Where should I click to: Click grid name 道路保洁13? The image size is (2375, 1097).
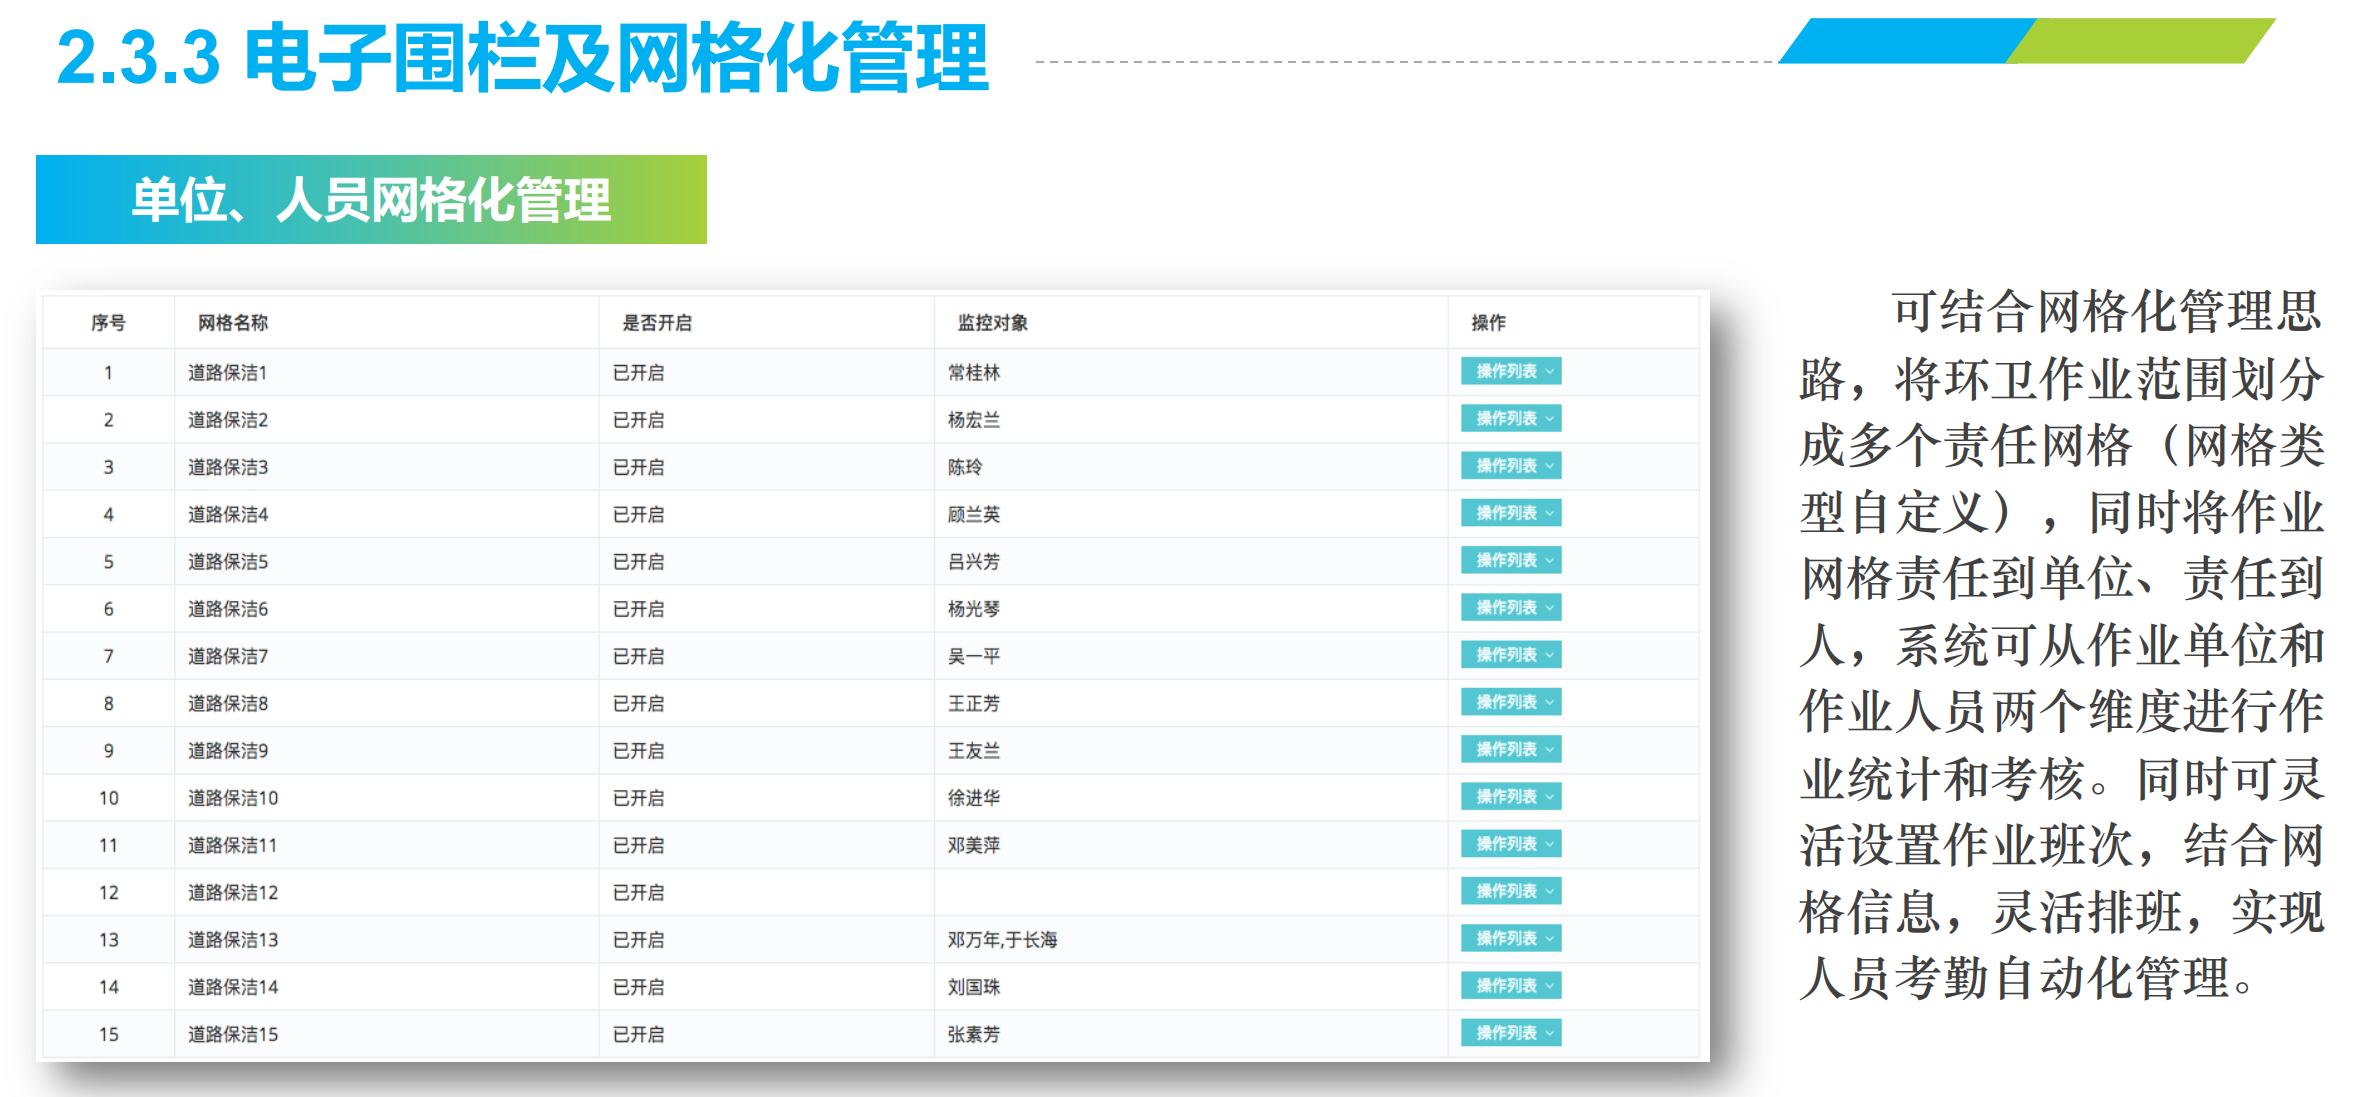coord(233,940)
